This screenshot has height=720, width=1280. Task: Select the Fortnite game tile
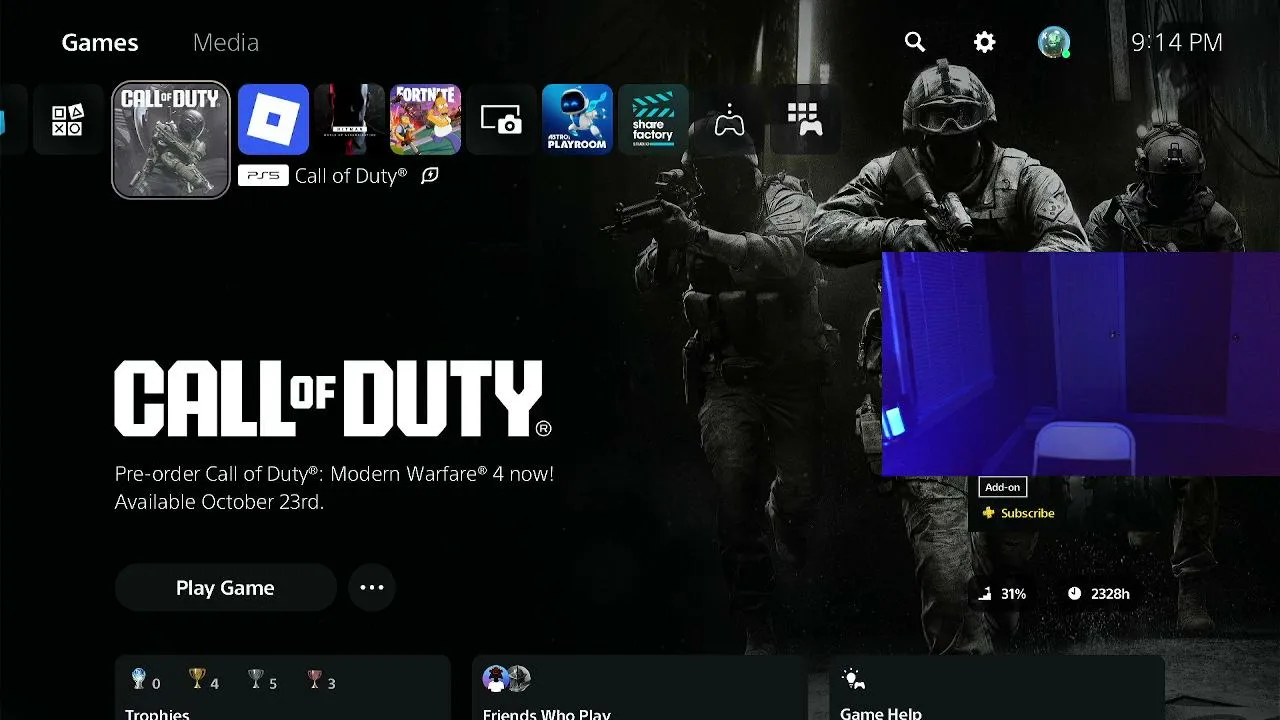click(x=425, y=120)
